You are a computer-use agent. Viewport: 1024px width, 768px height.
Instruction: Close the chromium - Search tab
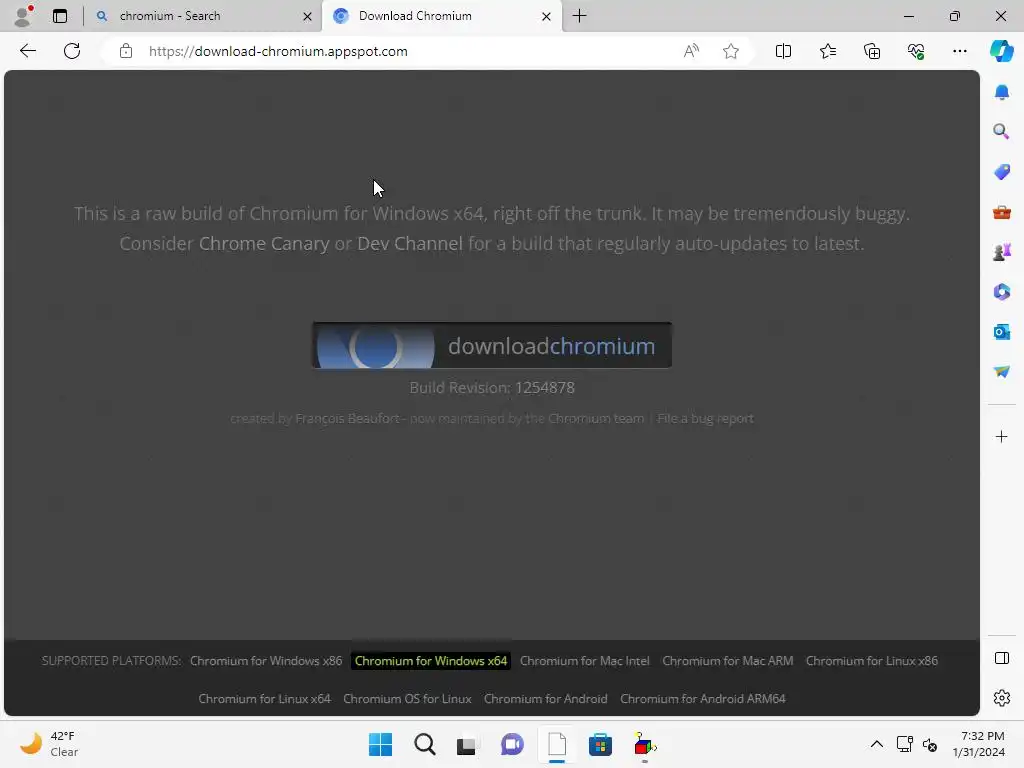coord(307,16)
